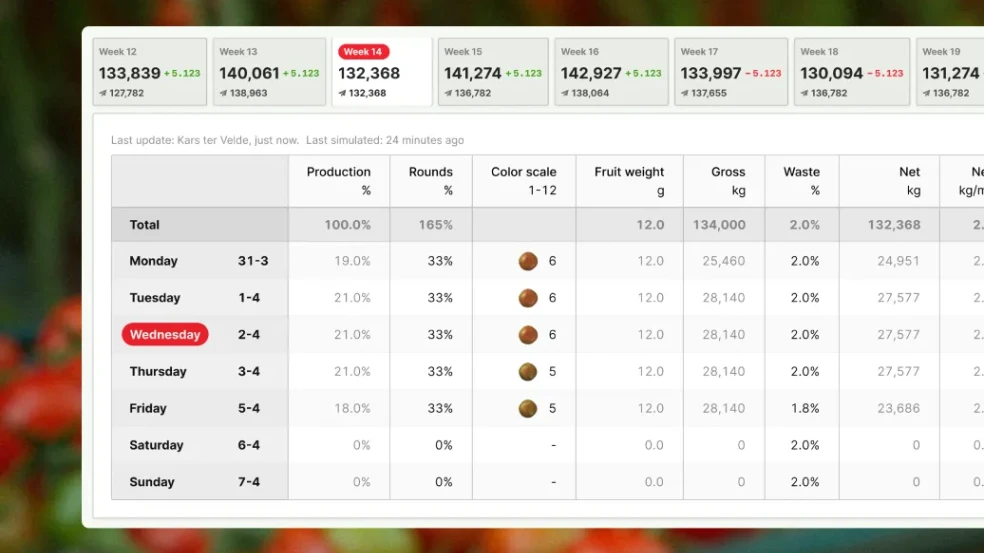The height and width of the screenshot is (553, 984).
Task: Click the Fruit weight column header
Action: [x=629, y=181]
